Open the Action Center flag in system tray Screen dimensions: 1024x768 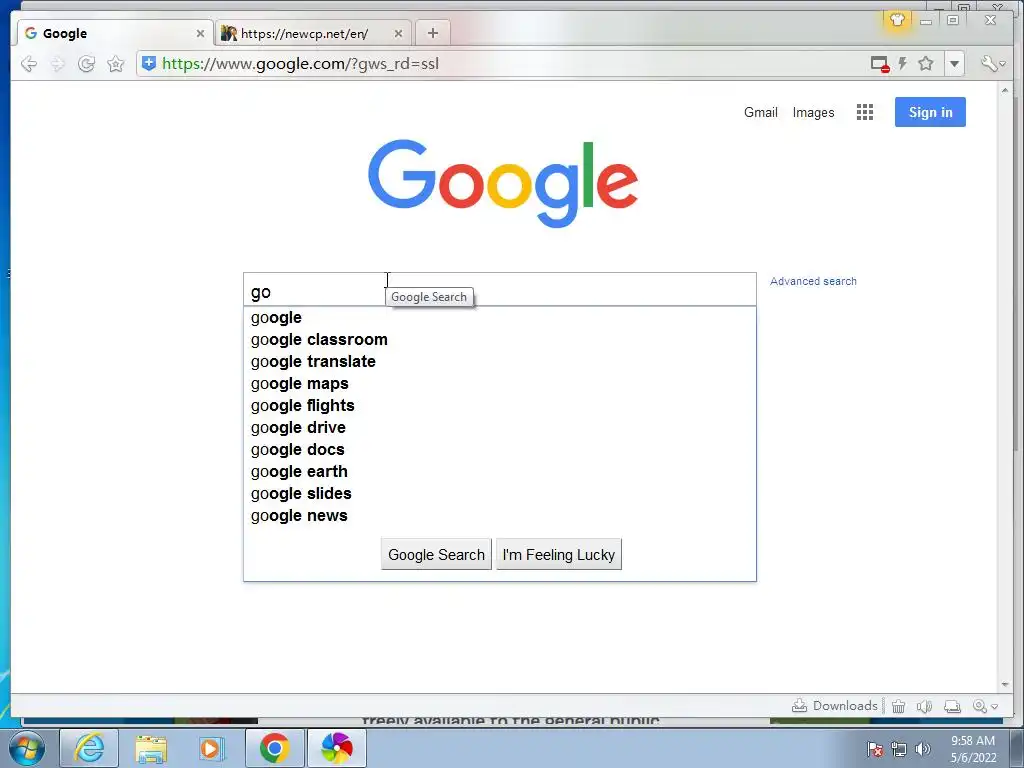pyautogui.click(x=875, y=749)
